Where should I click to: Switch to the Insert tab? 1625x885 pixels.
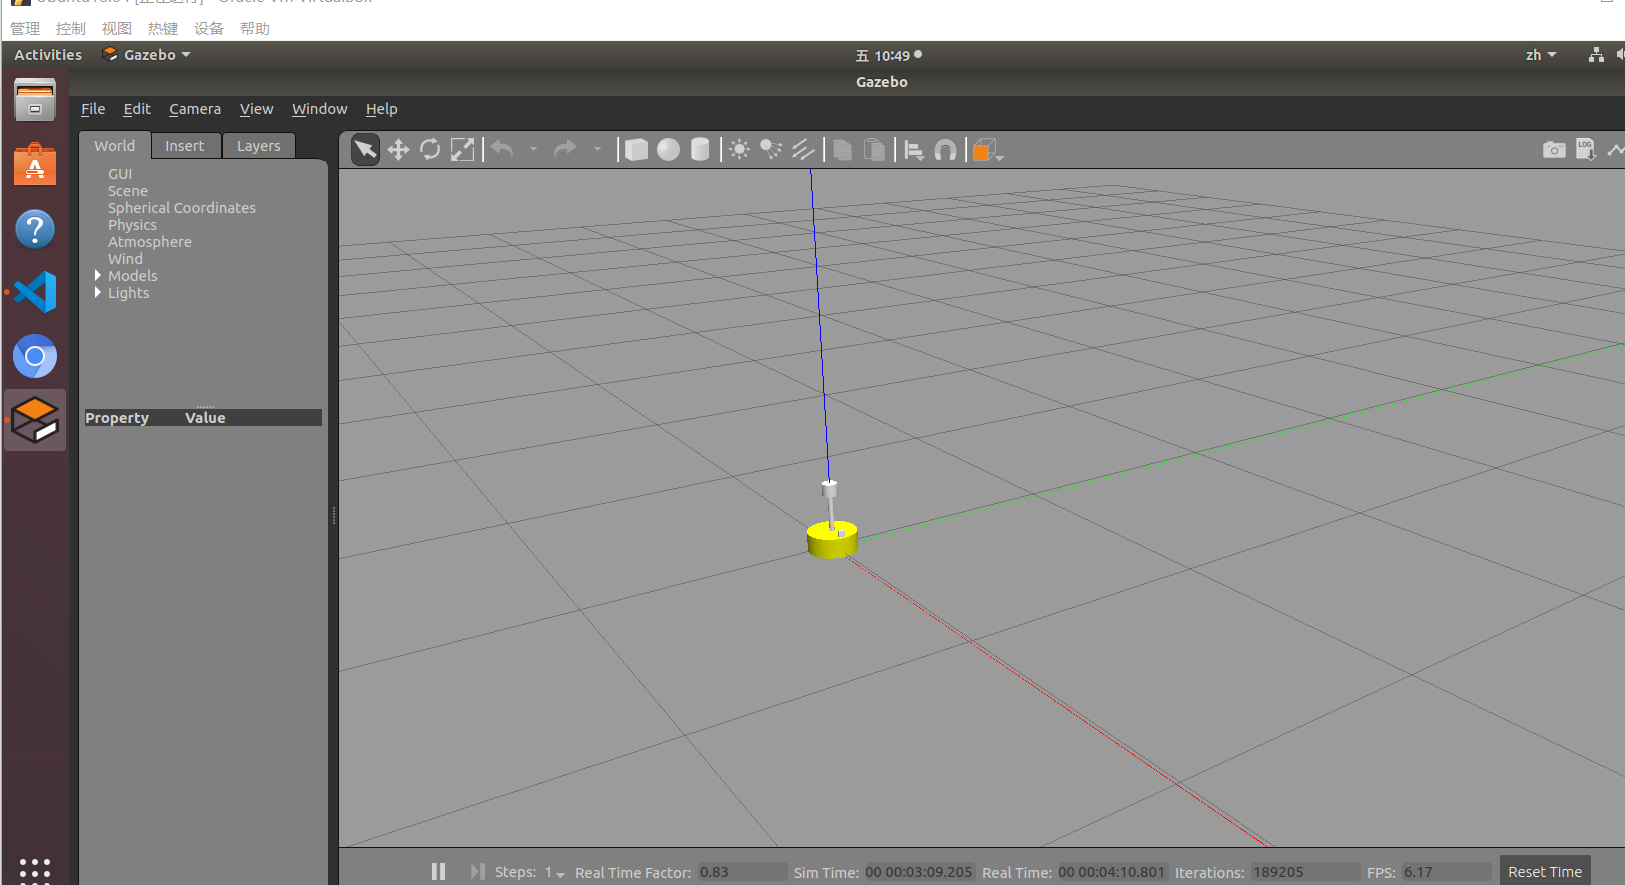[x=185, y=146]
